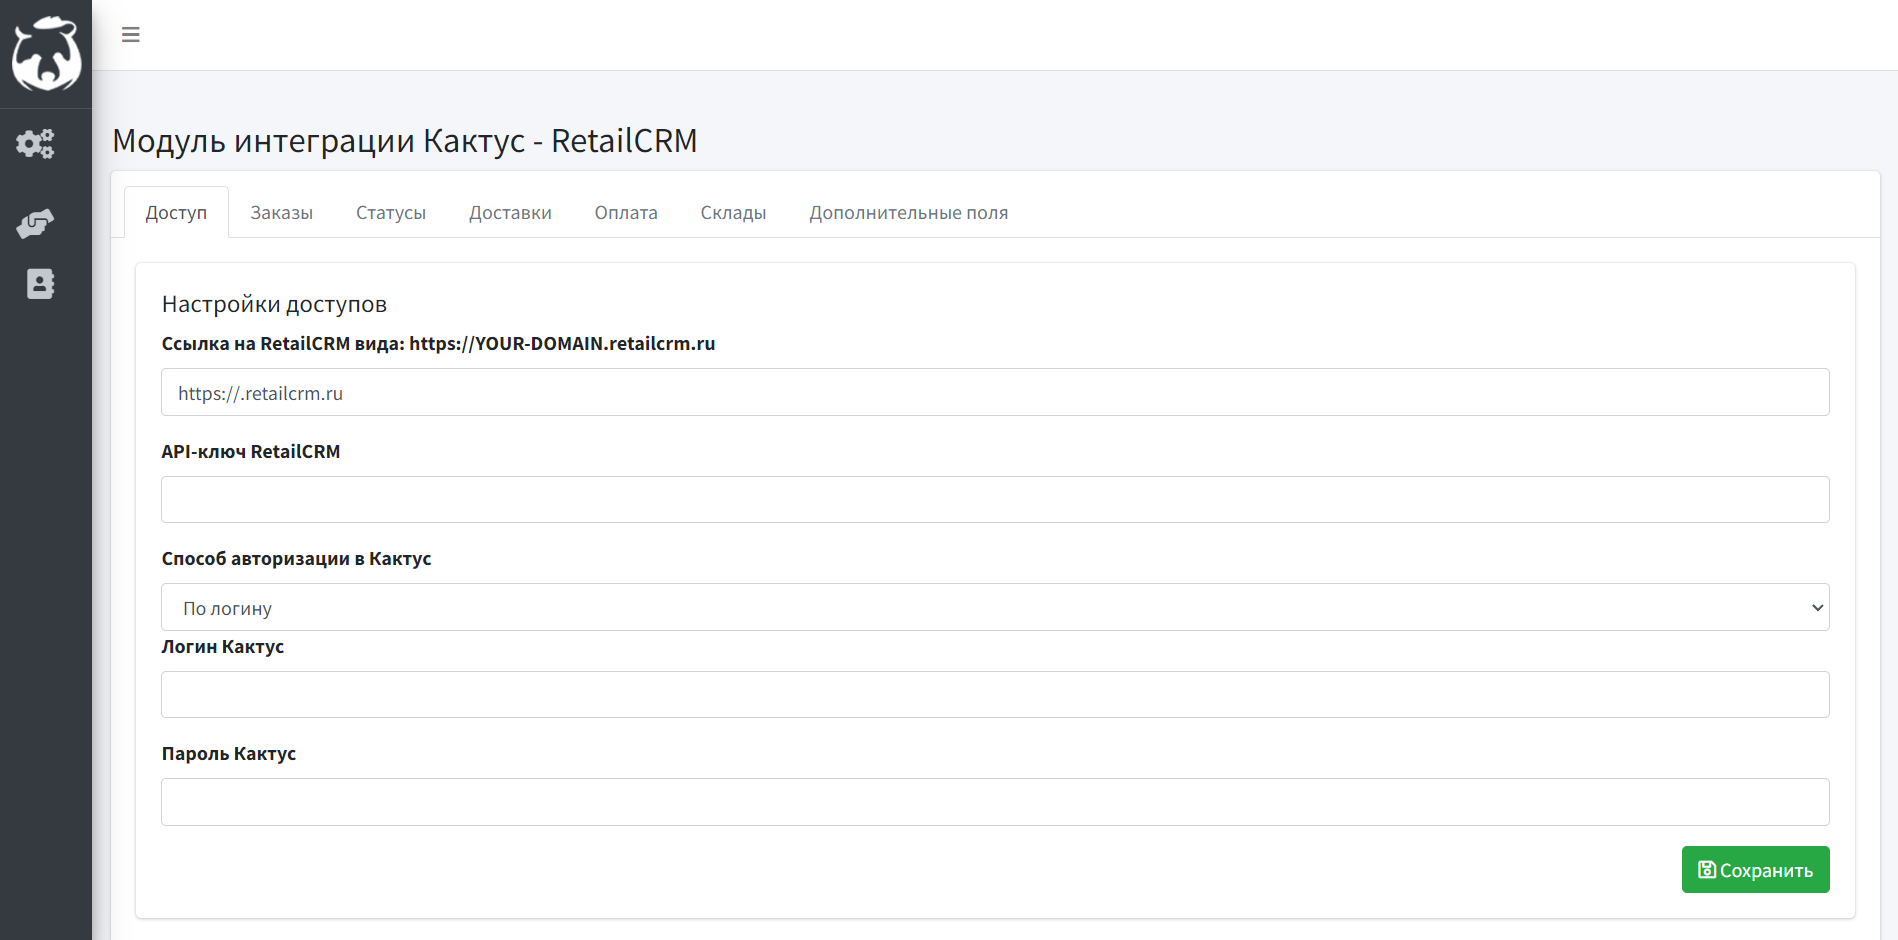Screen dimensions: 1898x940
Task: Open the handshake integrations sidebar icon
Action: (x=36, y=223)
